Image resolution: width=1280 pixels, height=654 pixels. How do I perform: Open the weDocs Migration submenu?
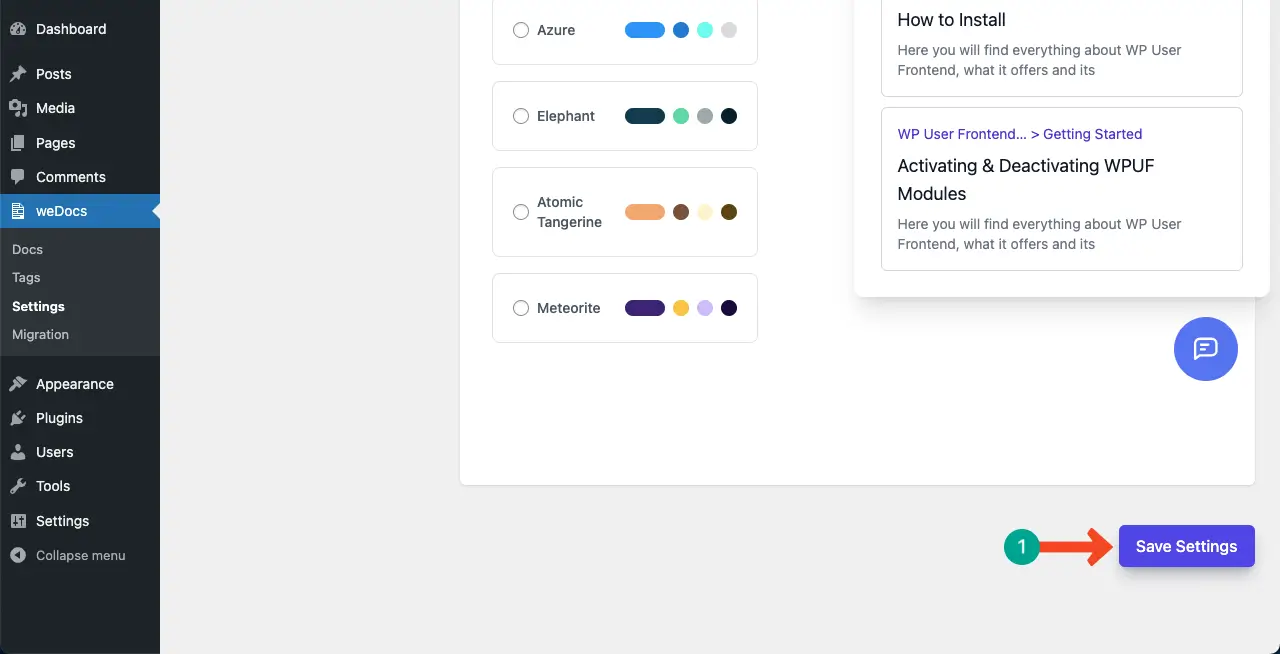click(x=40, y=334)
